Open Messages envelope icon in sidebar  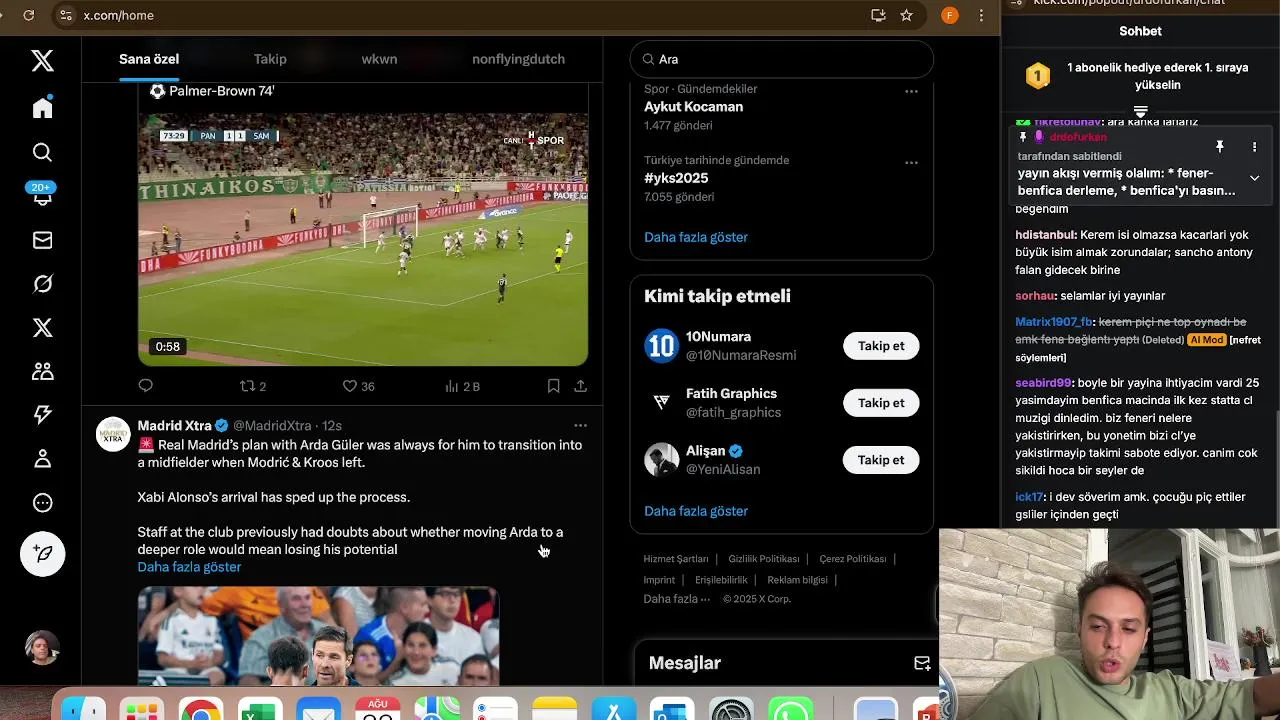pos(42,240)
